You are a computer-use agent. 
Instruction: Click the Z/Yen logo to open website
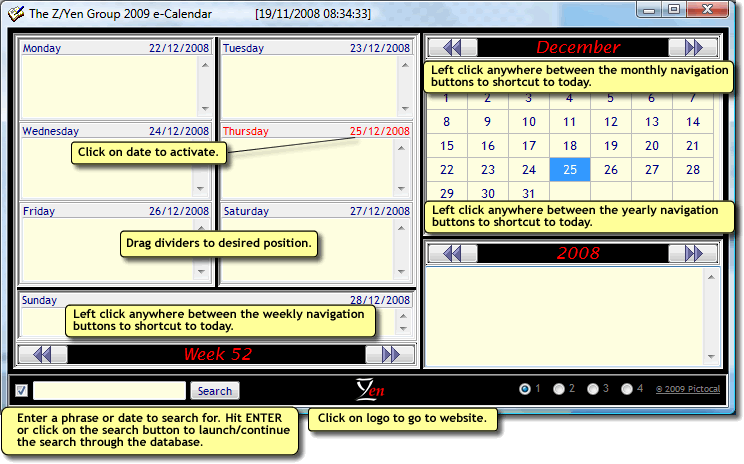point(370,390)
